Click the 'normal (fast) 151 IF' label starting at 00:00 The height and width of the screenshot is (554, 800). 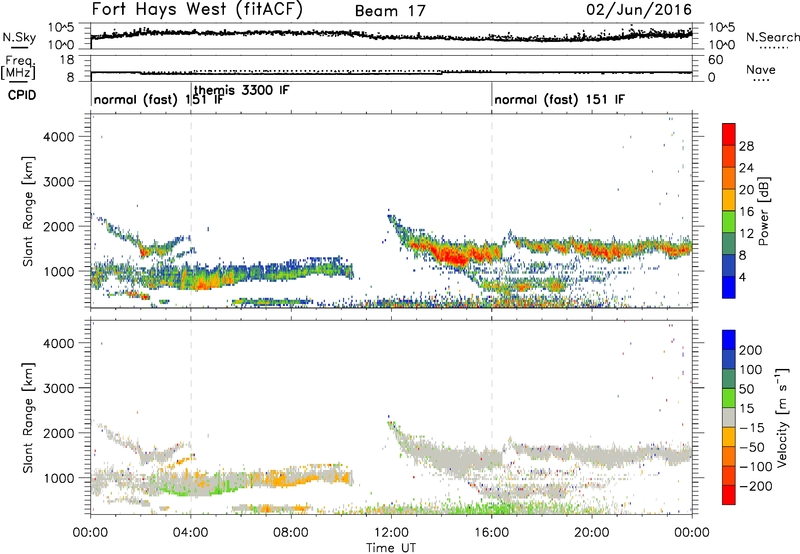coord(159,99)
